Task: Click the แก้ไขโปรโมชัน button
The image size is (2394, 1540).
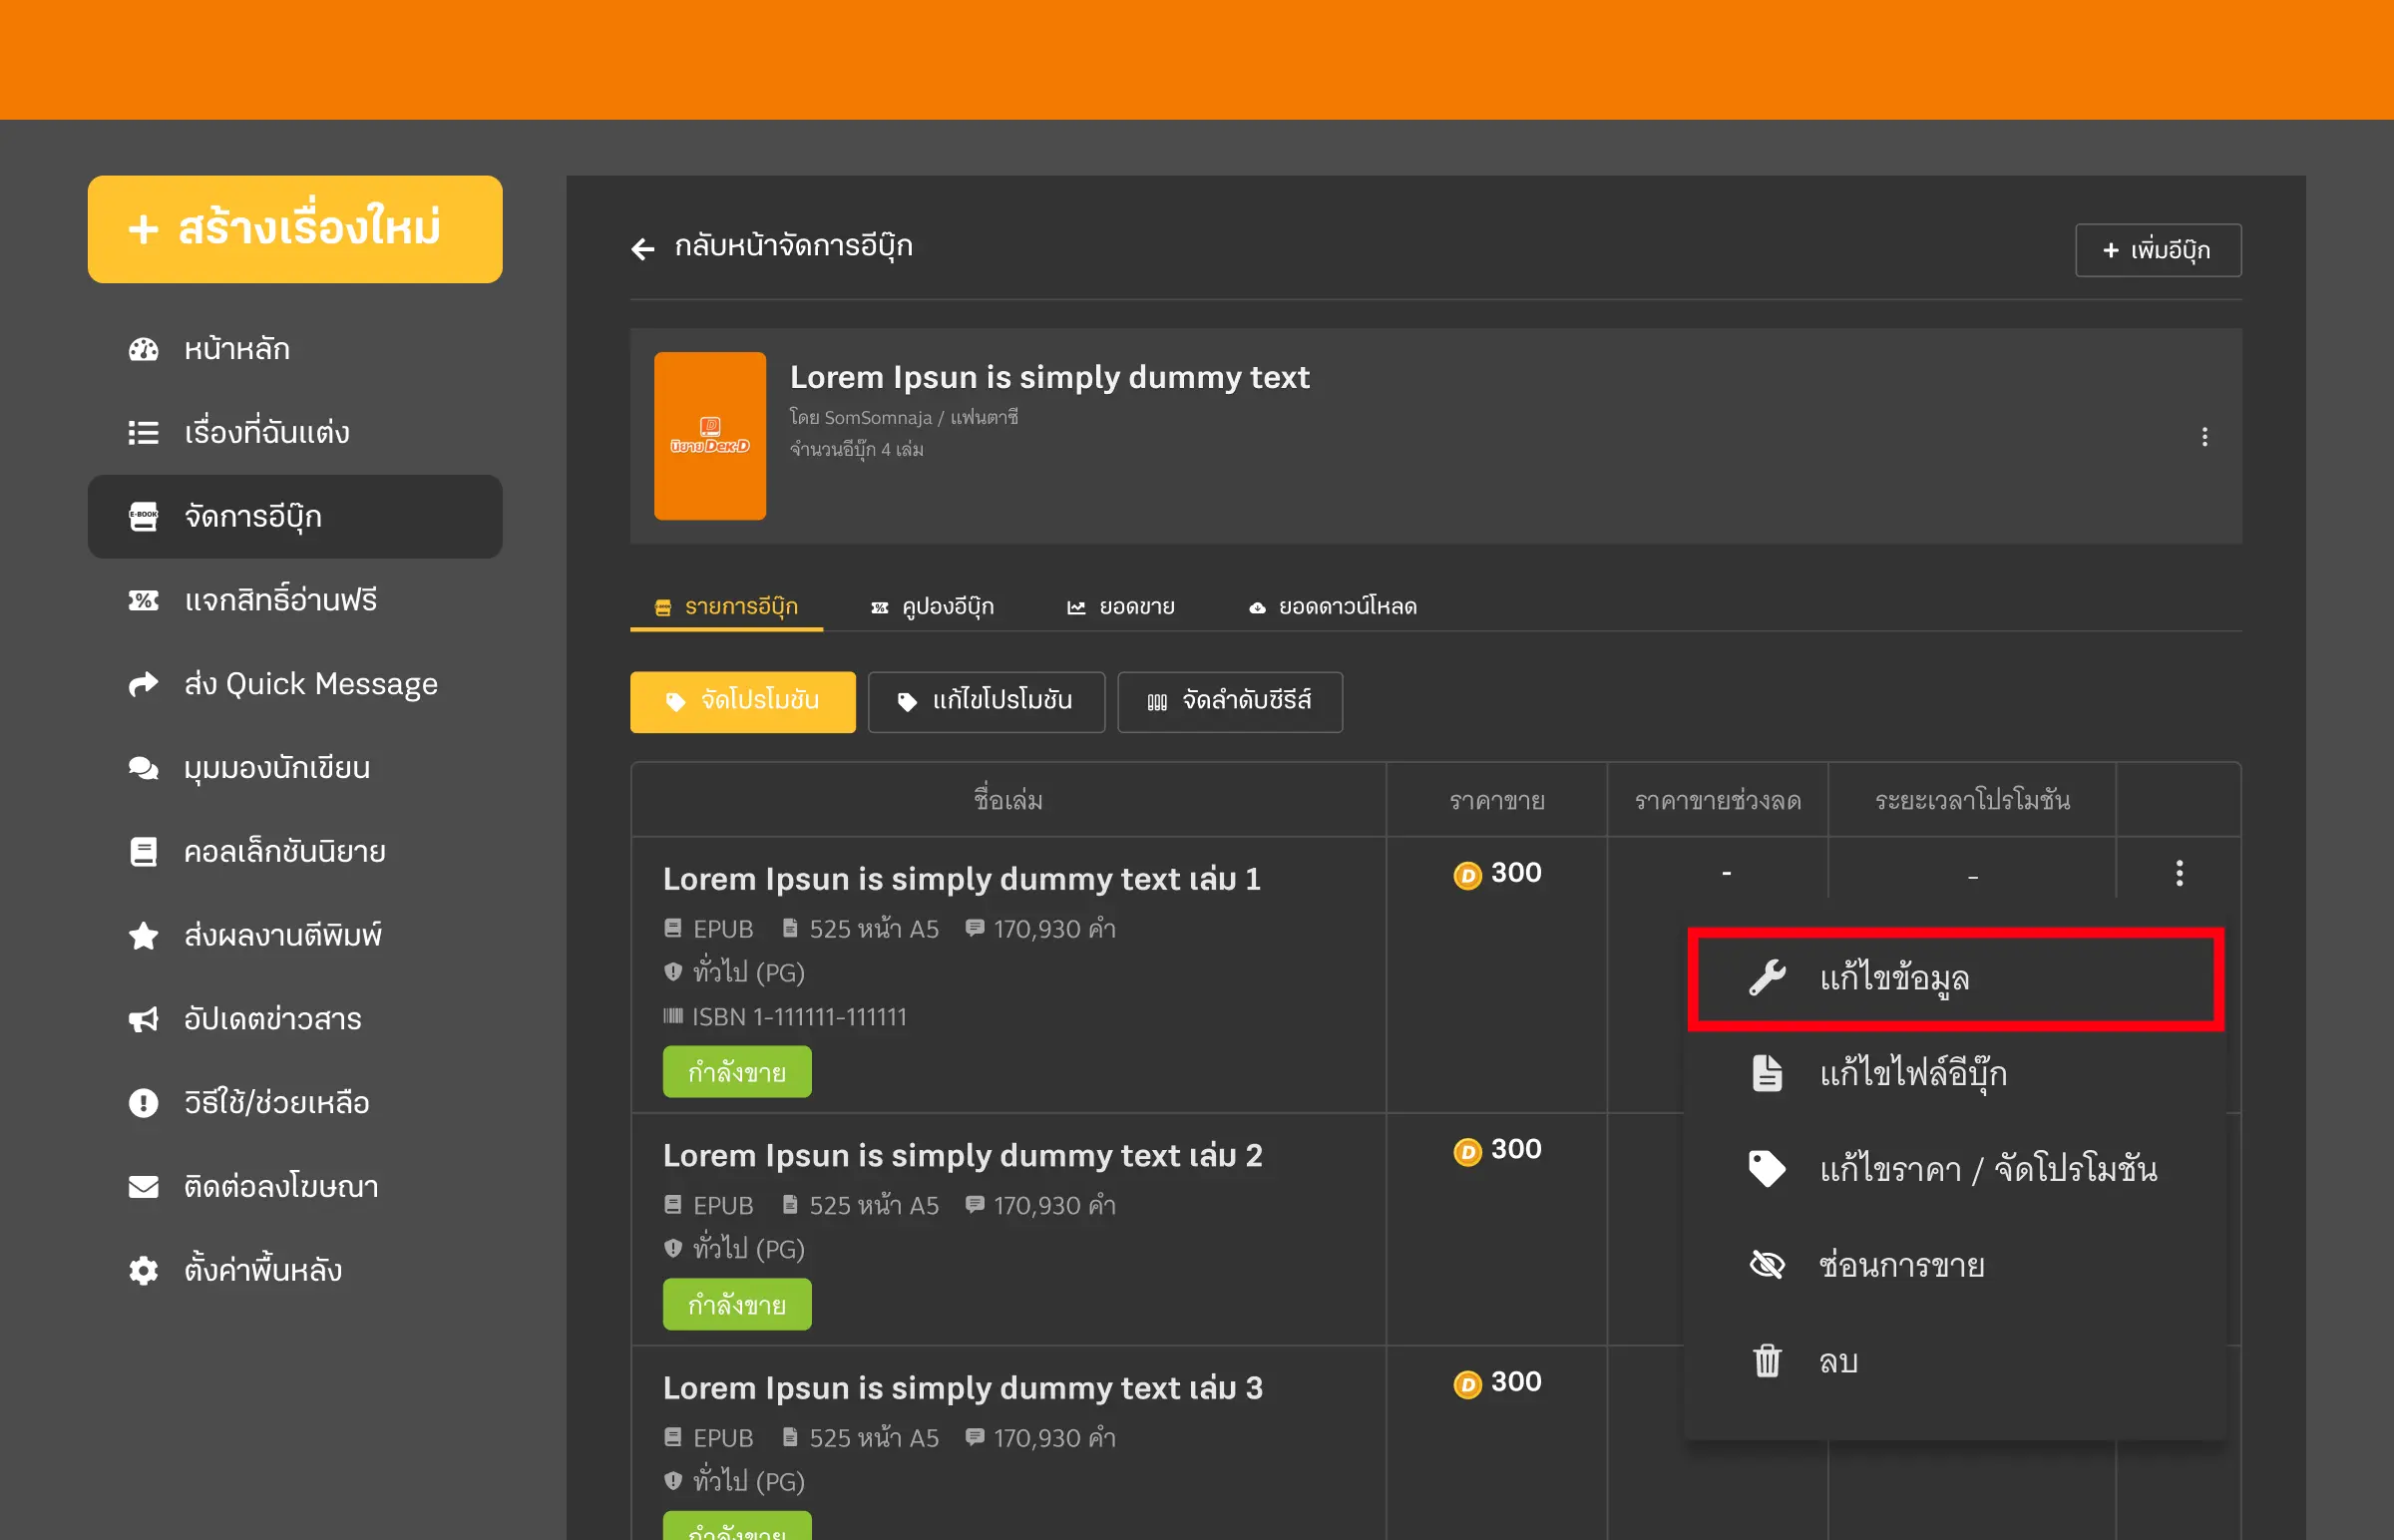Action: point(986,702)
